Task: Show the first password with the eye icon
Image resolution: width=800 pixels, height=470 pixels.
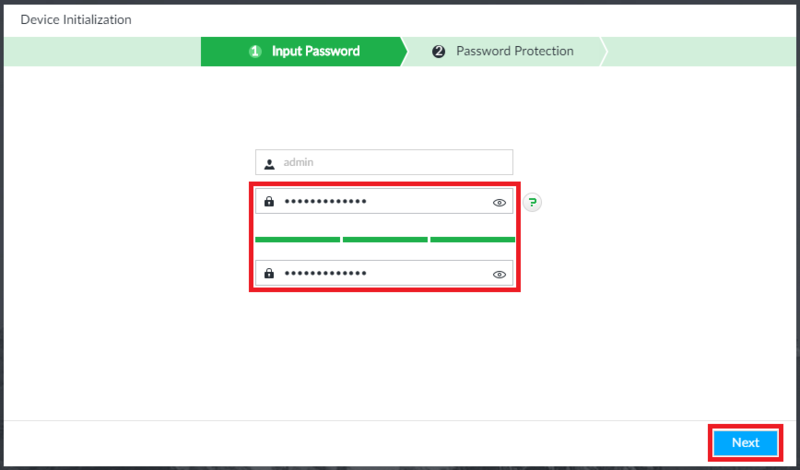Action: [499, 202]
